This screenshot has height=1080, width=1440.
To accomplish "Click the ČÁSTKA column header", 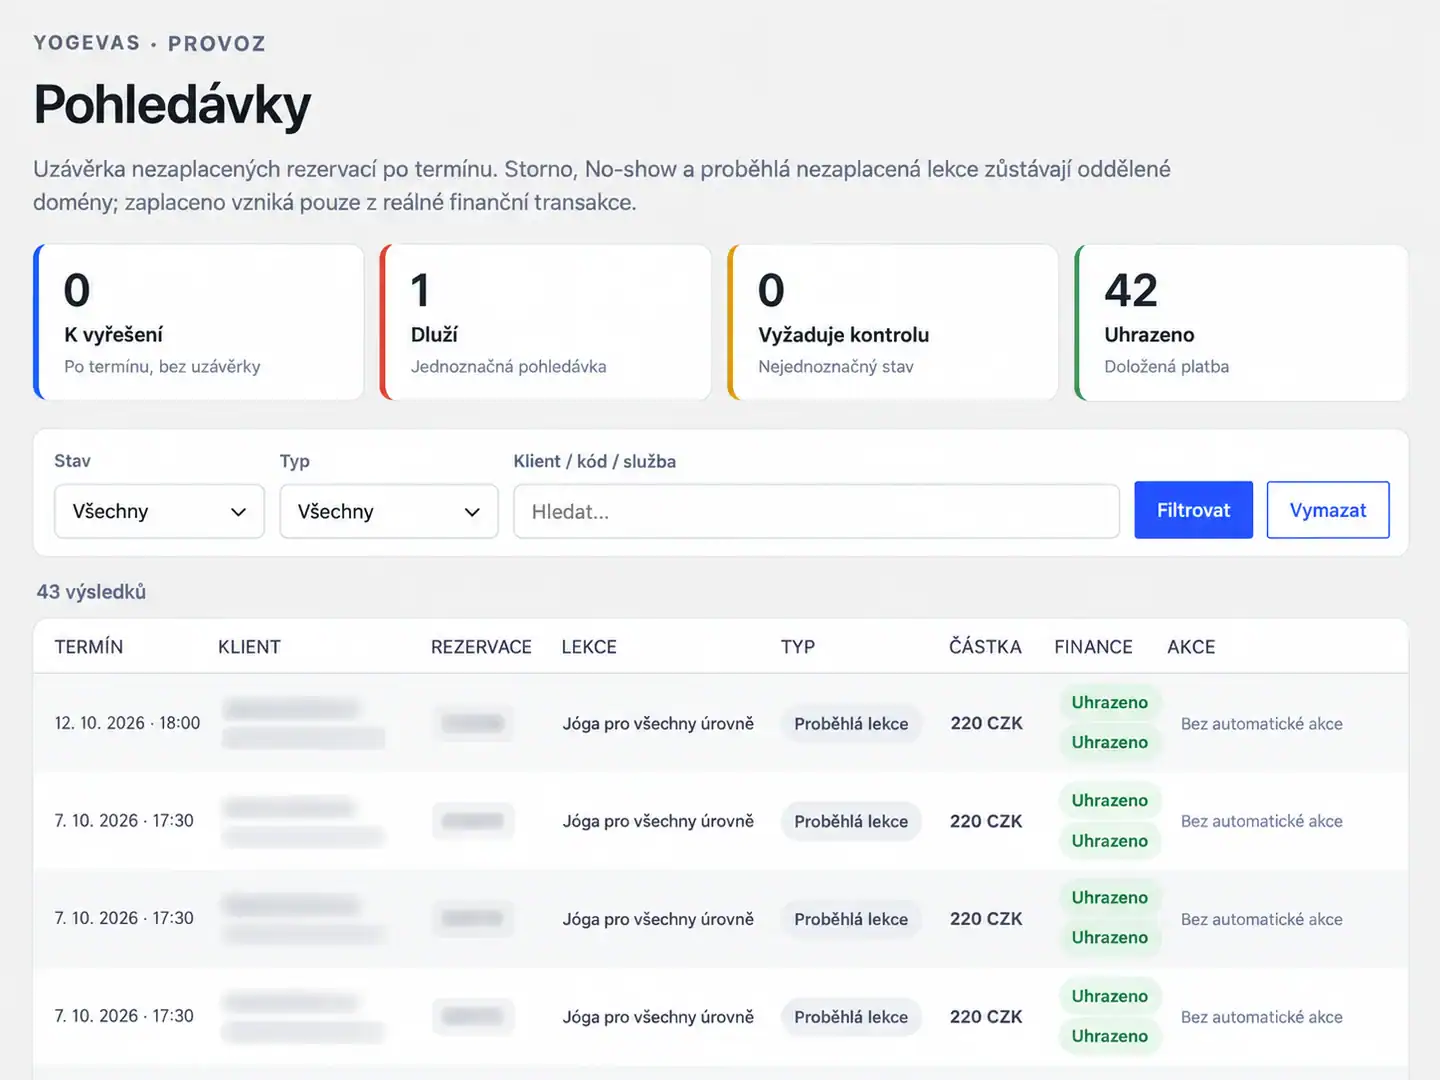I will [x=985, y=647].
